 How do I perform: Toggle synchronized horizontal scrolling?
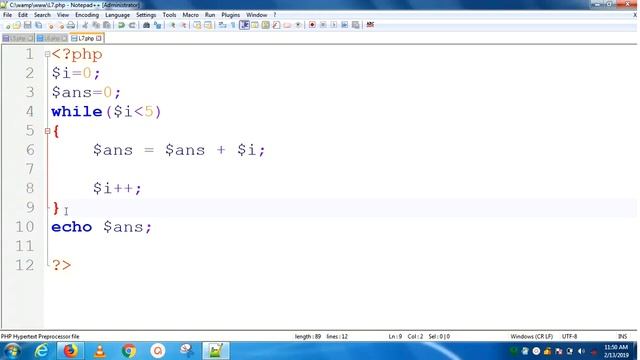click(208, 25)
